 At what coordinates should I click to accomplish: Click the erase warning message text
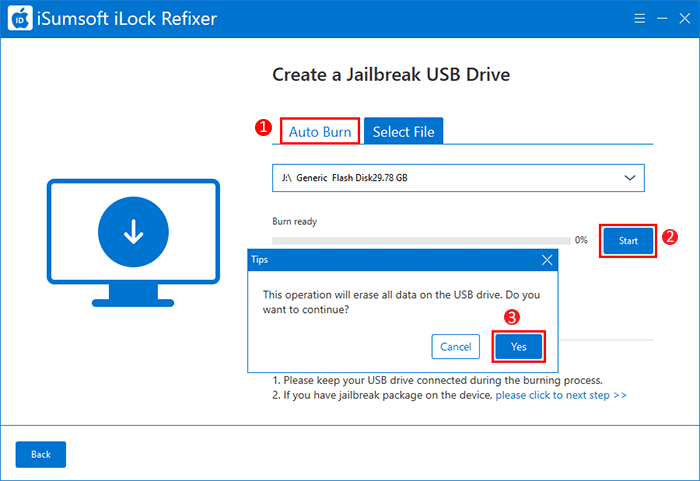[401, 302]
